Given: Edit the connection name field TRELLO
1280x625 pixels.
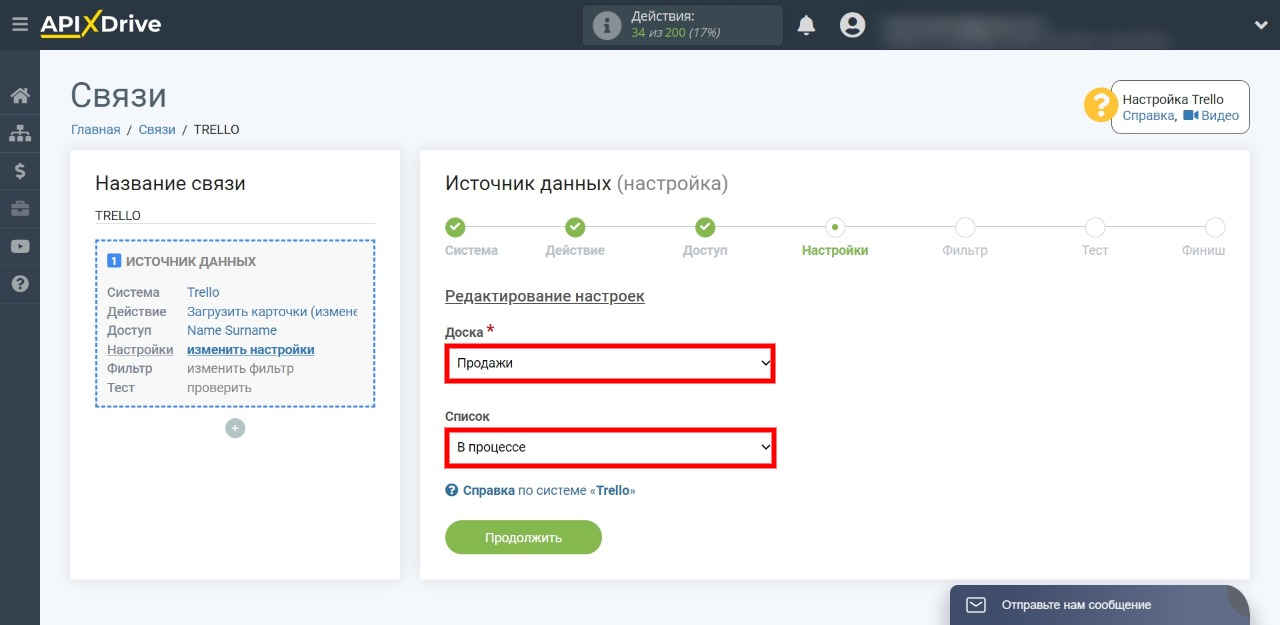Looking at the screenshot, I should pos(235,215).
